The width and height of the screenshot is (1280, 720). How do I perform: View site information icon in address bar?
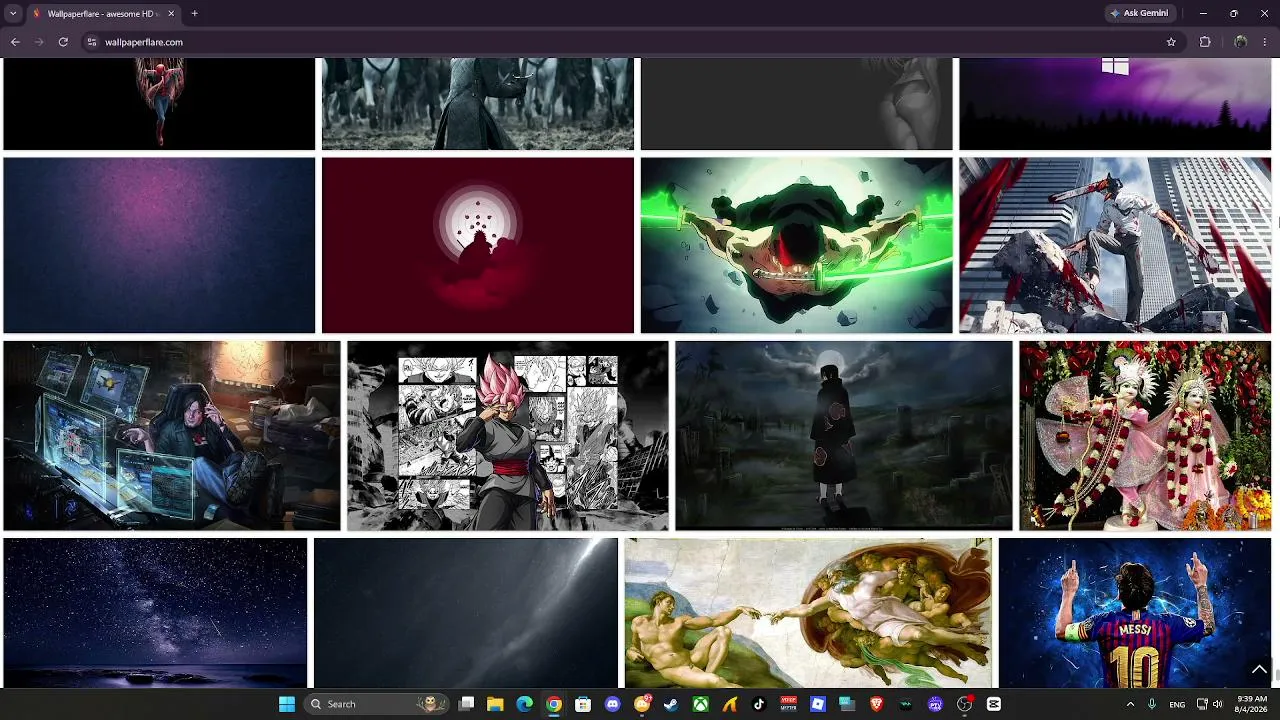92,42
